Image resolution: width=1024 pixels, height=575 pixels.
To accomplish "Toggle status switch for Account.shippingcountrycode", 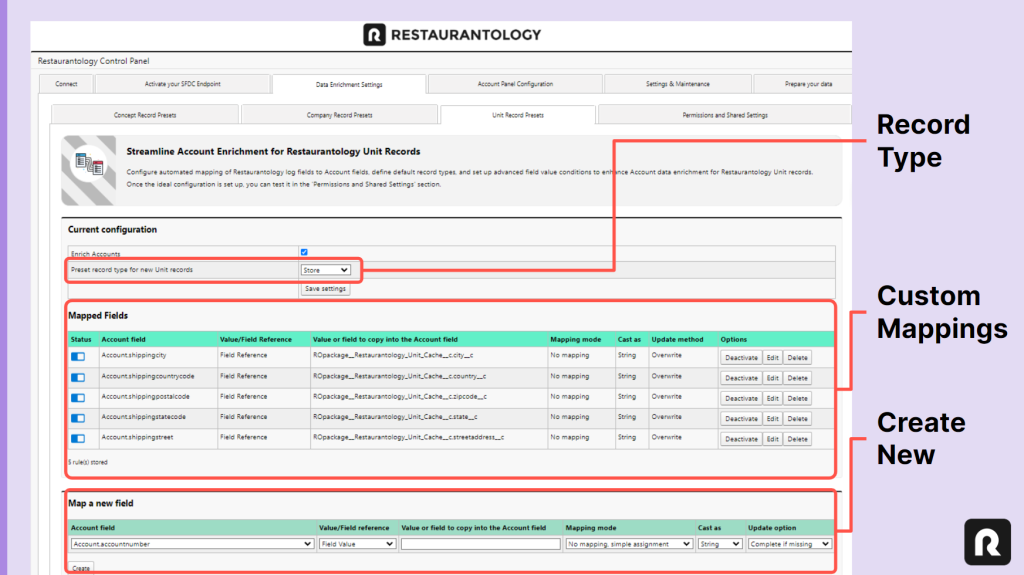I will pyautogui.click(x=78, y=378).
